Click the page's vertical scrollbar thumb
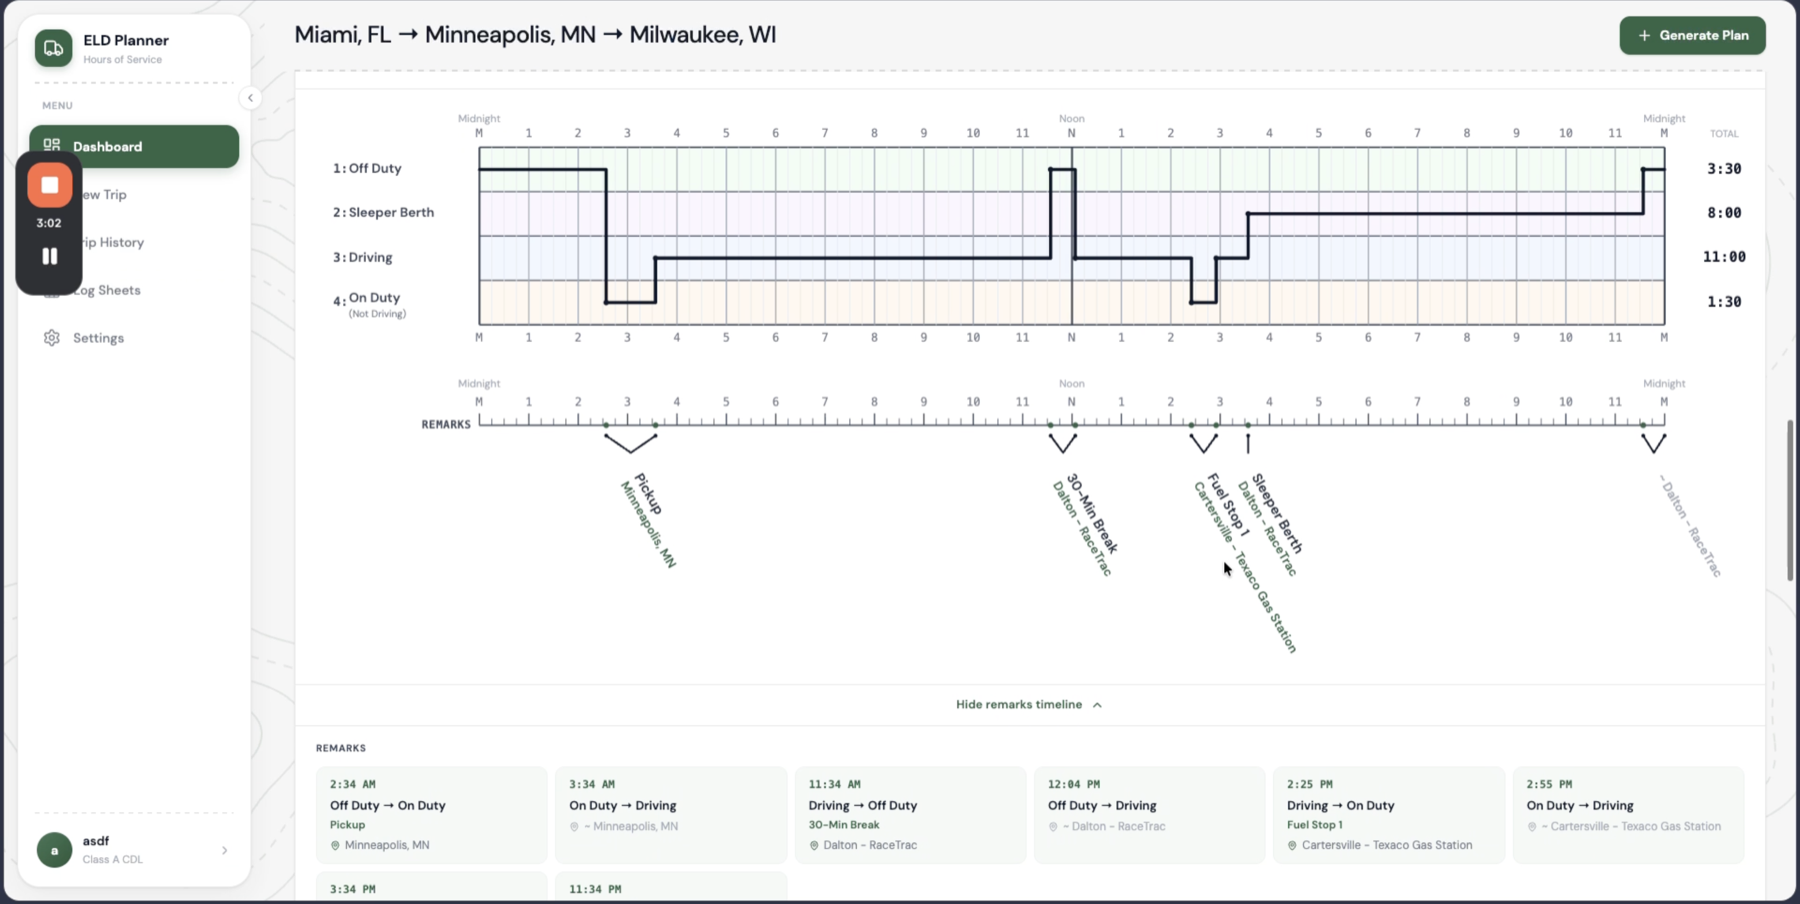 (1790, 500)
